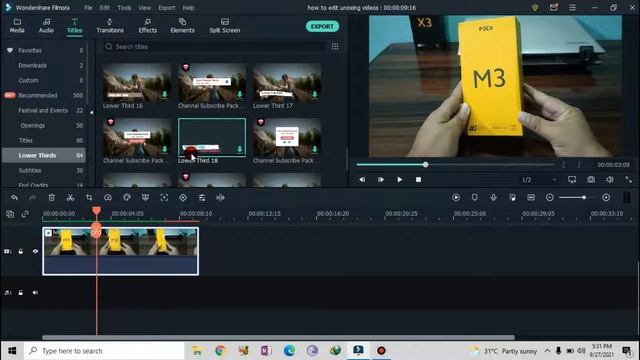The height and width of the screenshot is (360, 640).
Task: Download the Lower Third 16 title
Action: point(164,95)
